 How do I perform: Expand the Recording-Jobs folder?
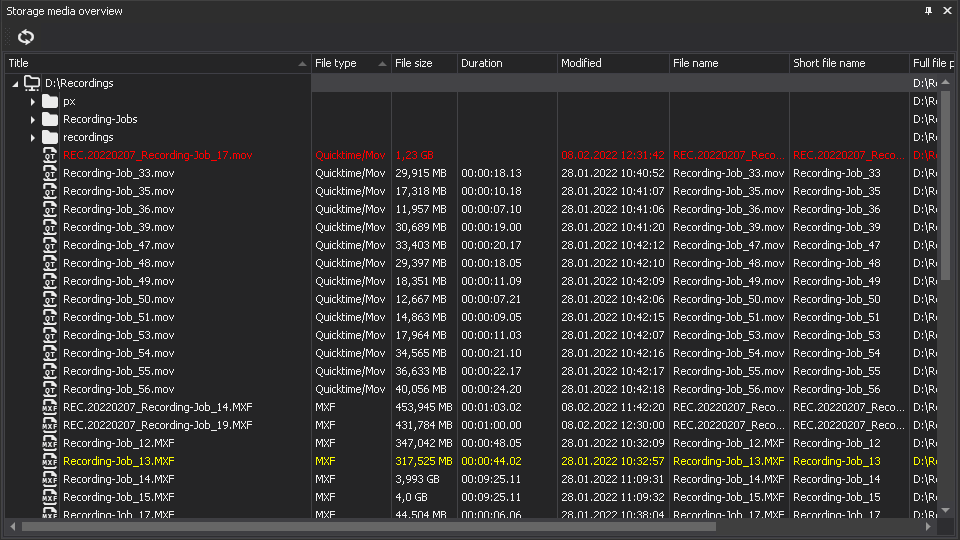(x=33, y=119)
